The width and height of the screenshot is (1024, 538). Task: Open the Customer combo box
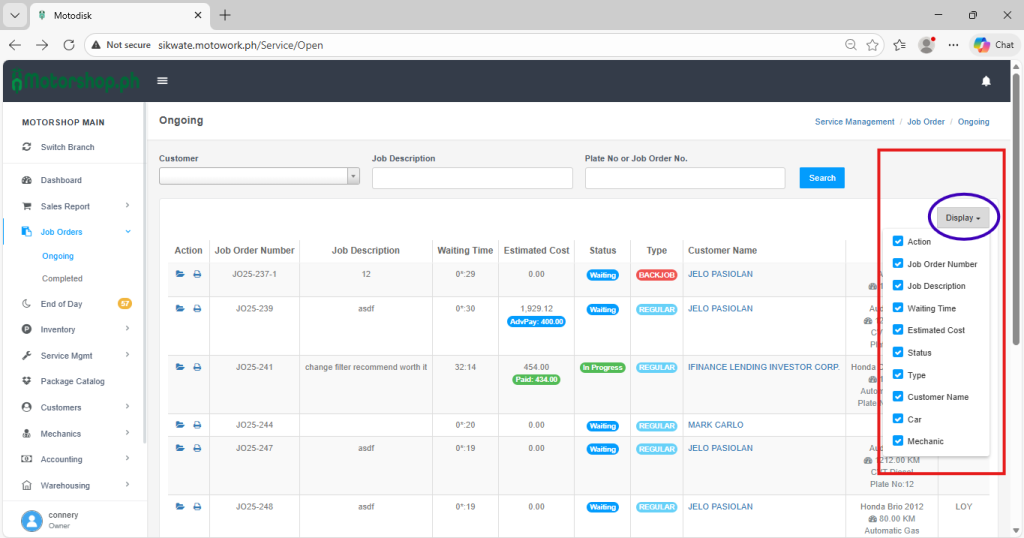coord(259,177)
